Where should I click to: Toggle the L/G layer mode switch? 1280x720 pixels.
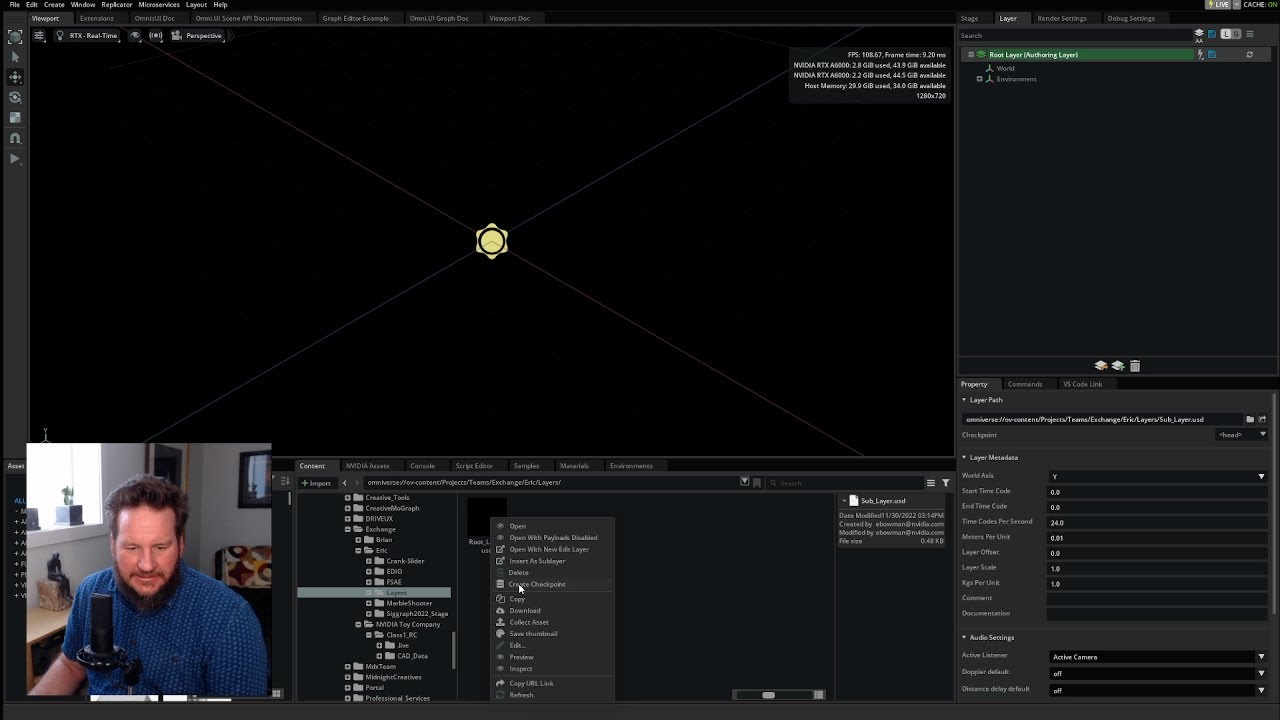(1231, 35)
